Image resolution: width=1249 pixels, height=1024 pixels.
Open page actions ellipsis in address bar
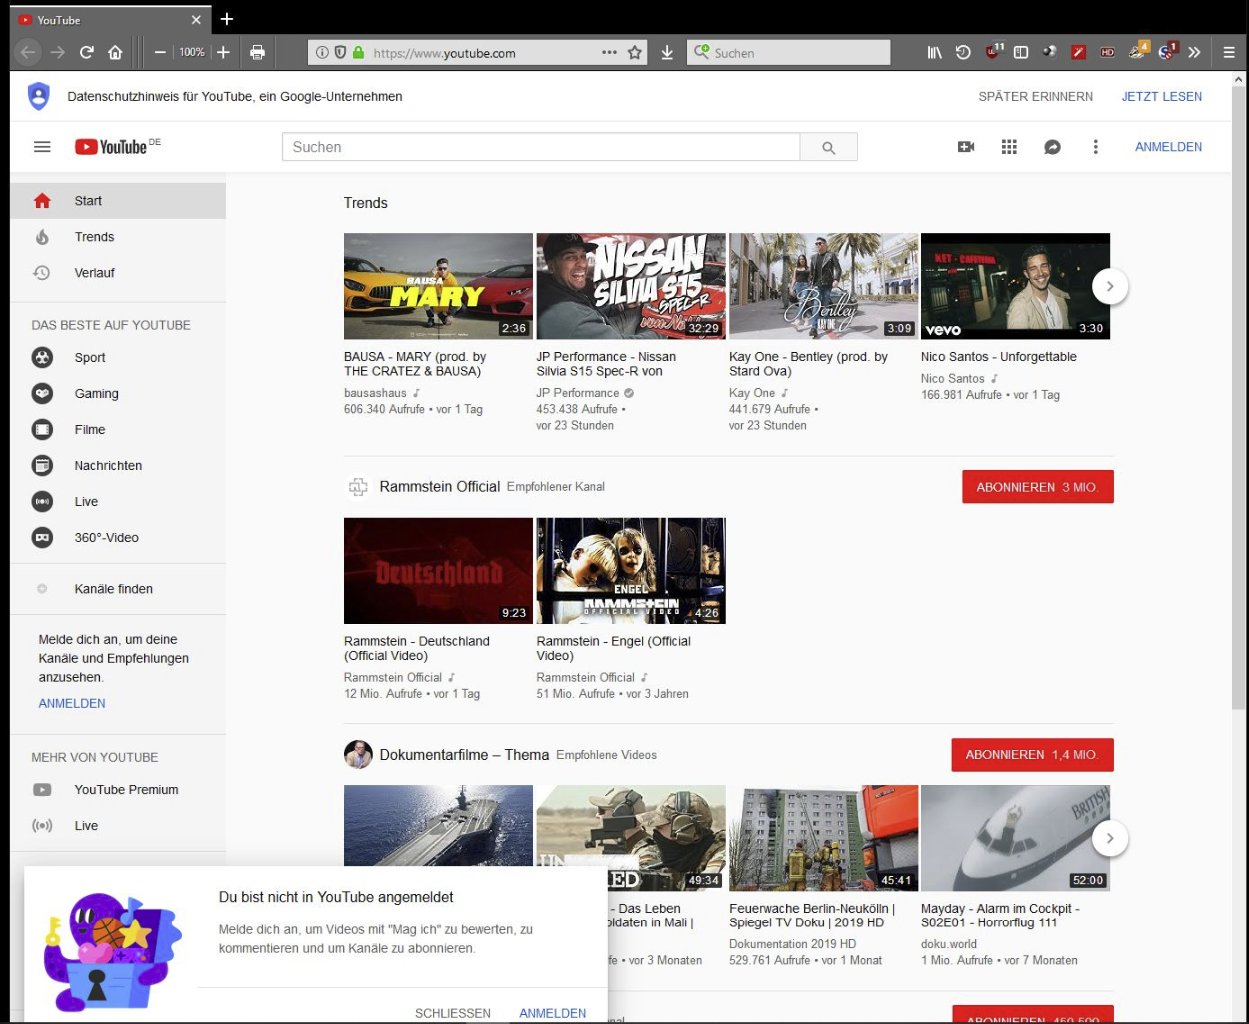click(609, 53)
